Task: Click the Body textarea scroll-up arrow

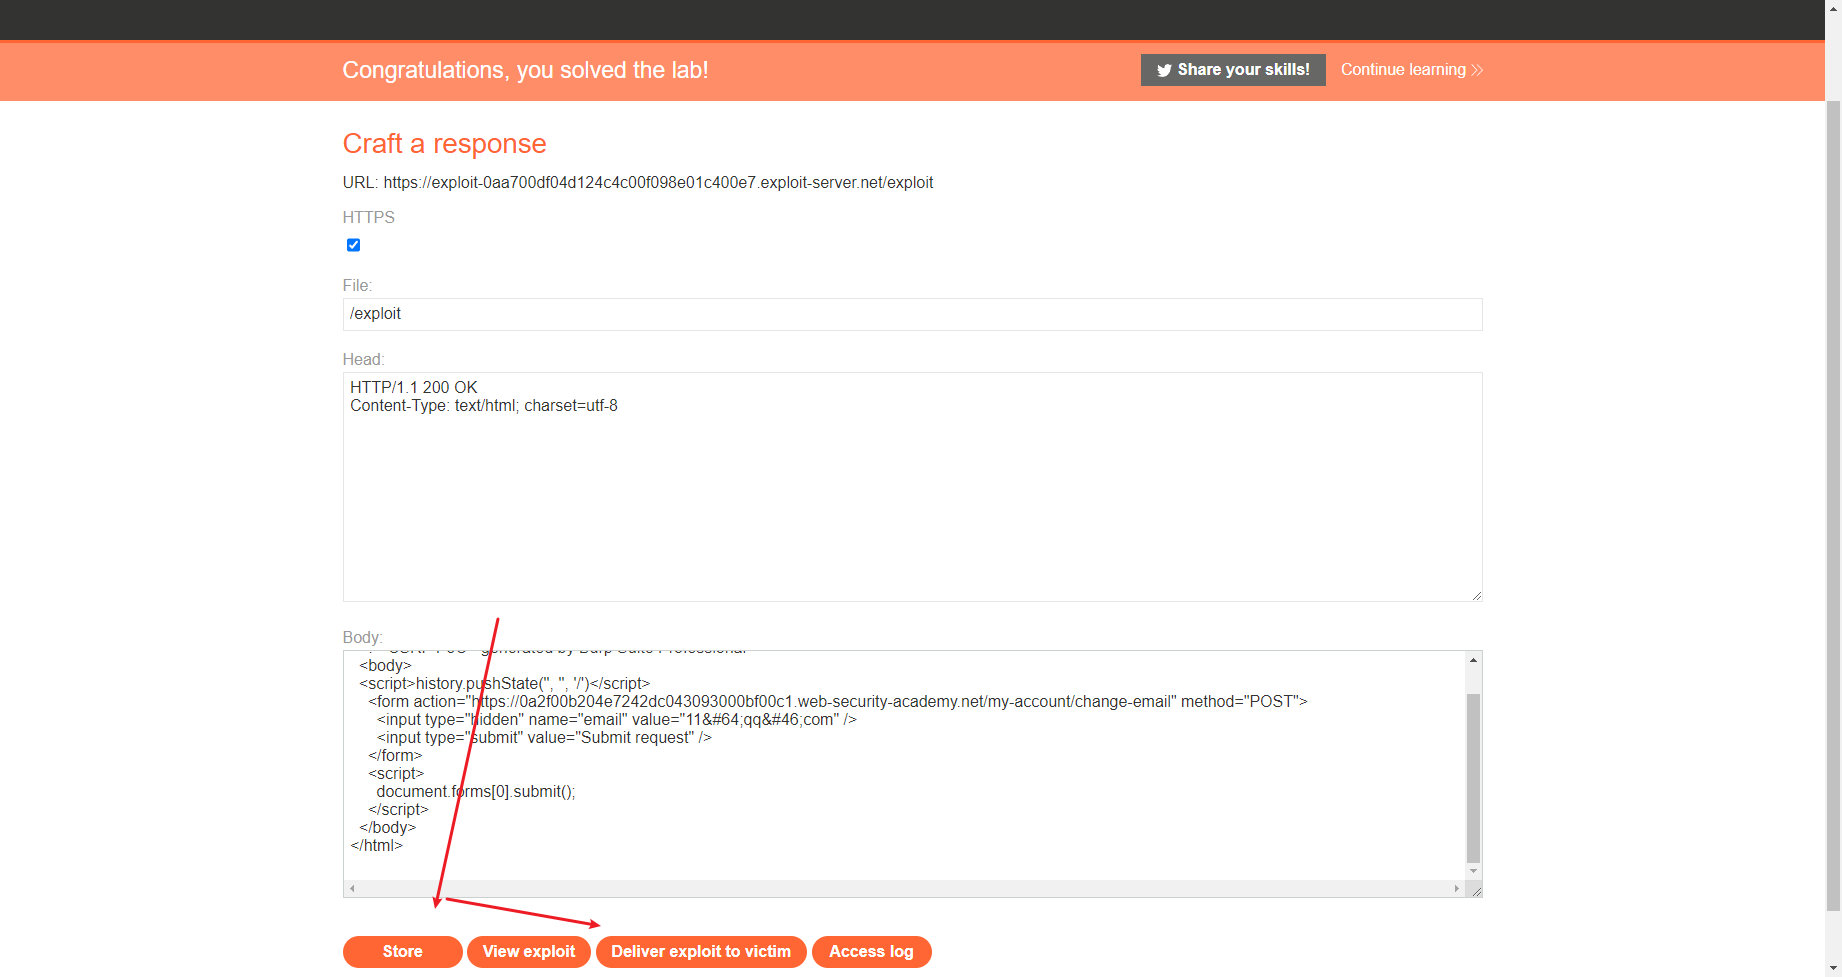Action: pyautogui.click(x=1473, y=660)
